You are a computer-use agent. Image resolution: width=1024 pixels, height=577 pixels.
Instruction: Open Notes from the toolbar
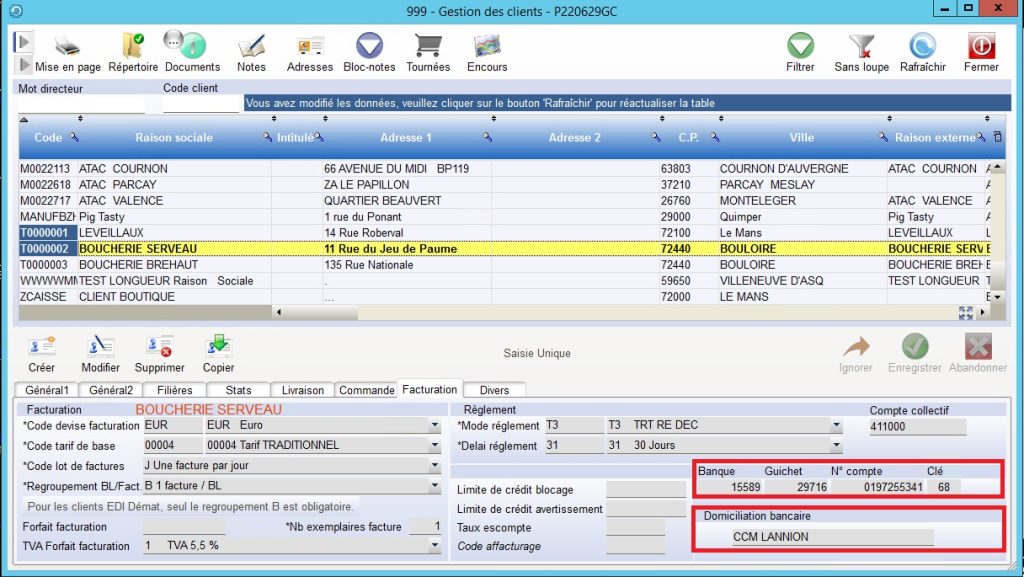click(252, 46)
